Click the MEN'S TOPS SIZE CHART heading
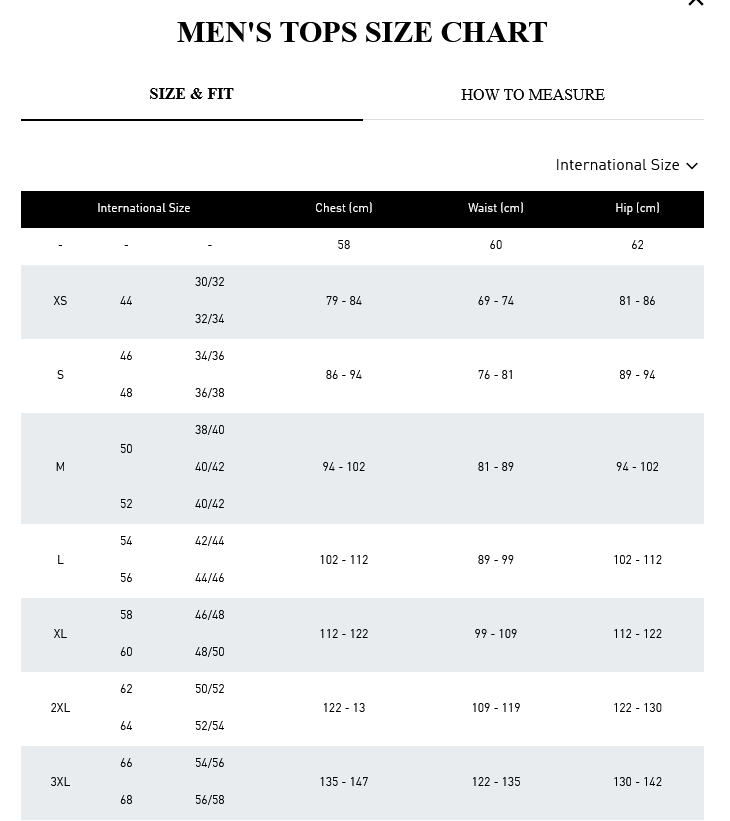 (x=362, y=33)
